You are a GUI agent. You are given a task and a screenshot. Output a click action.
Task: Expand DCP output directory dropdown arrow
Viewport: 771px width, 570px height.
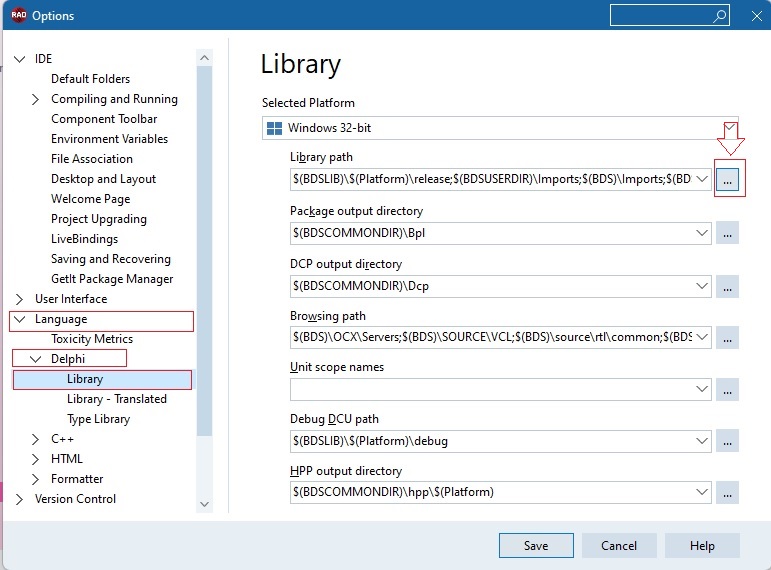click(x=702, y=286)
